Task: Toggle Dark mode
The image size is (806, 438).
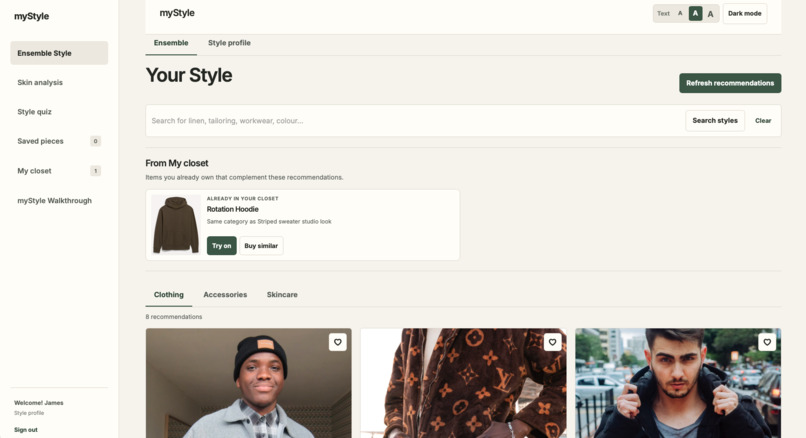Action: [745, 13]
